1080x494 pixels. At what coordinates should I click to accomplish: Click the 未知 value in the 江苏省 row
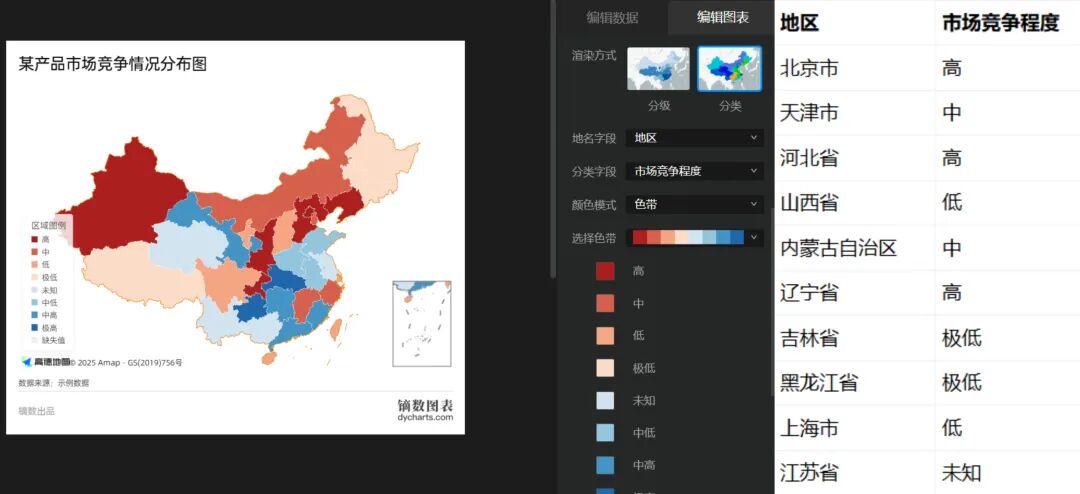962,473
